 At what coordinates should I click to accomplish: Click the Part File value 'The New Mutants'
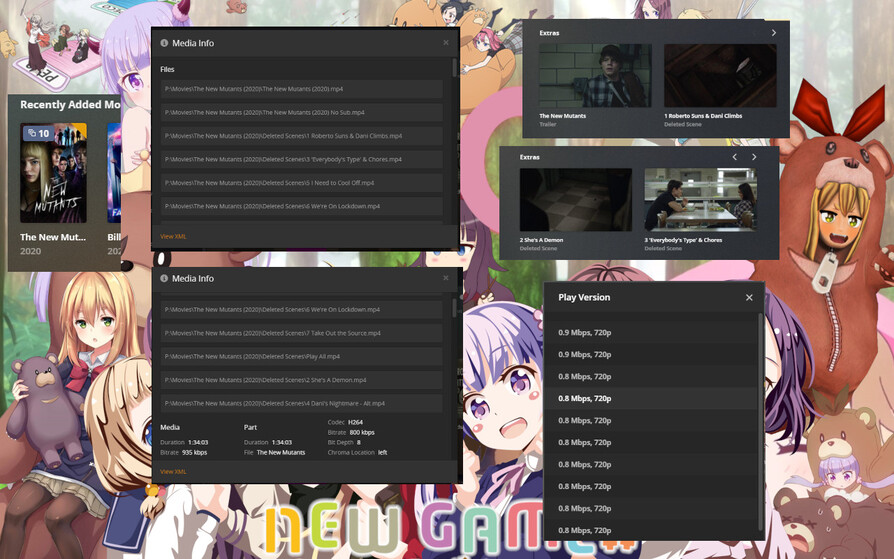[x=281, y=452]
